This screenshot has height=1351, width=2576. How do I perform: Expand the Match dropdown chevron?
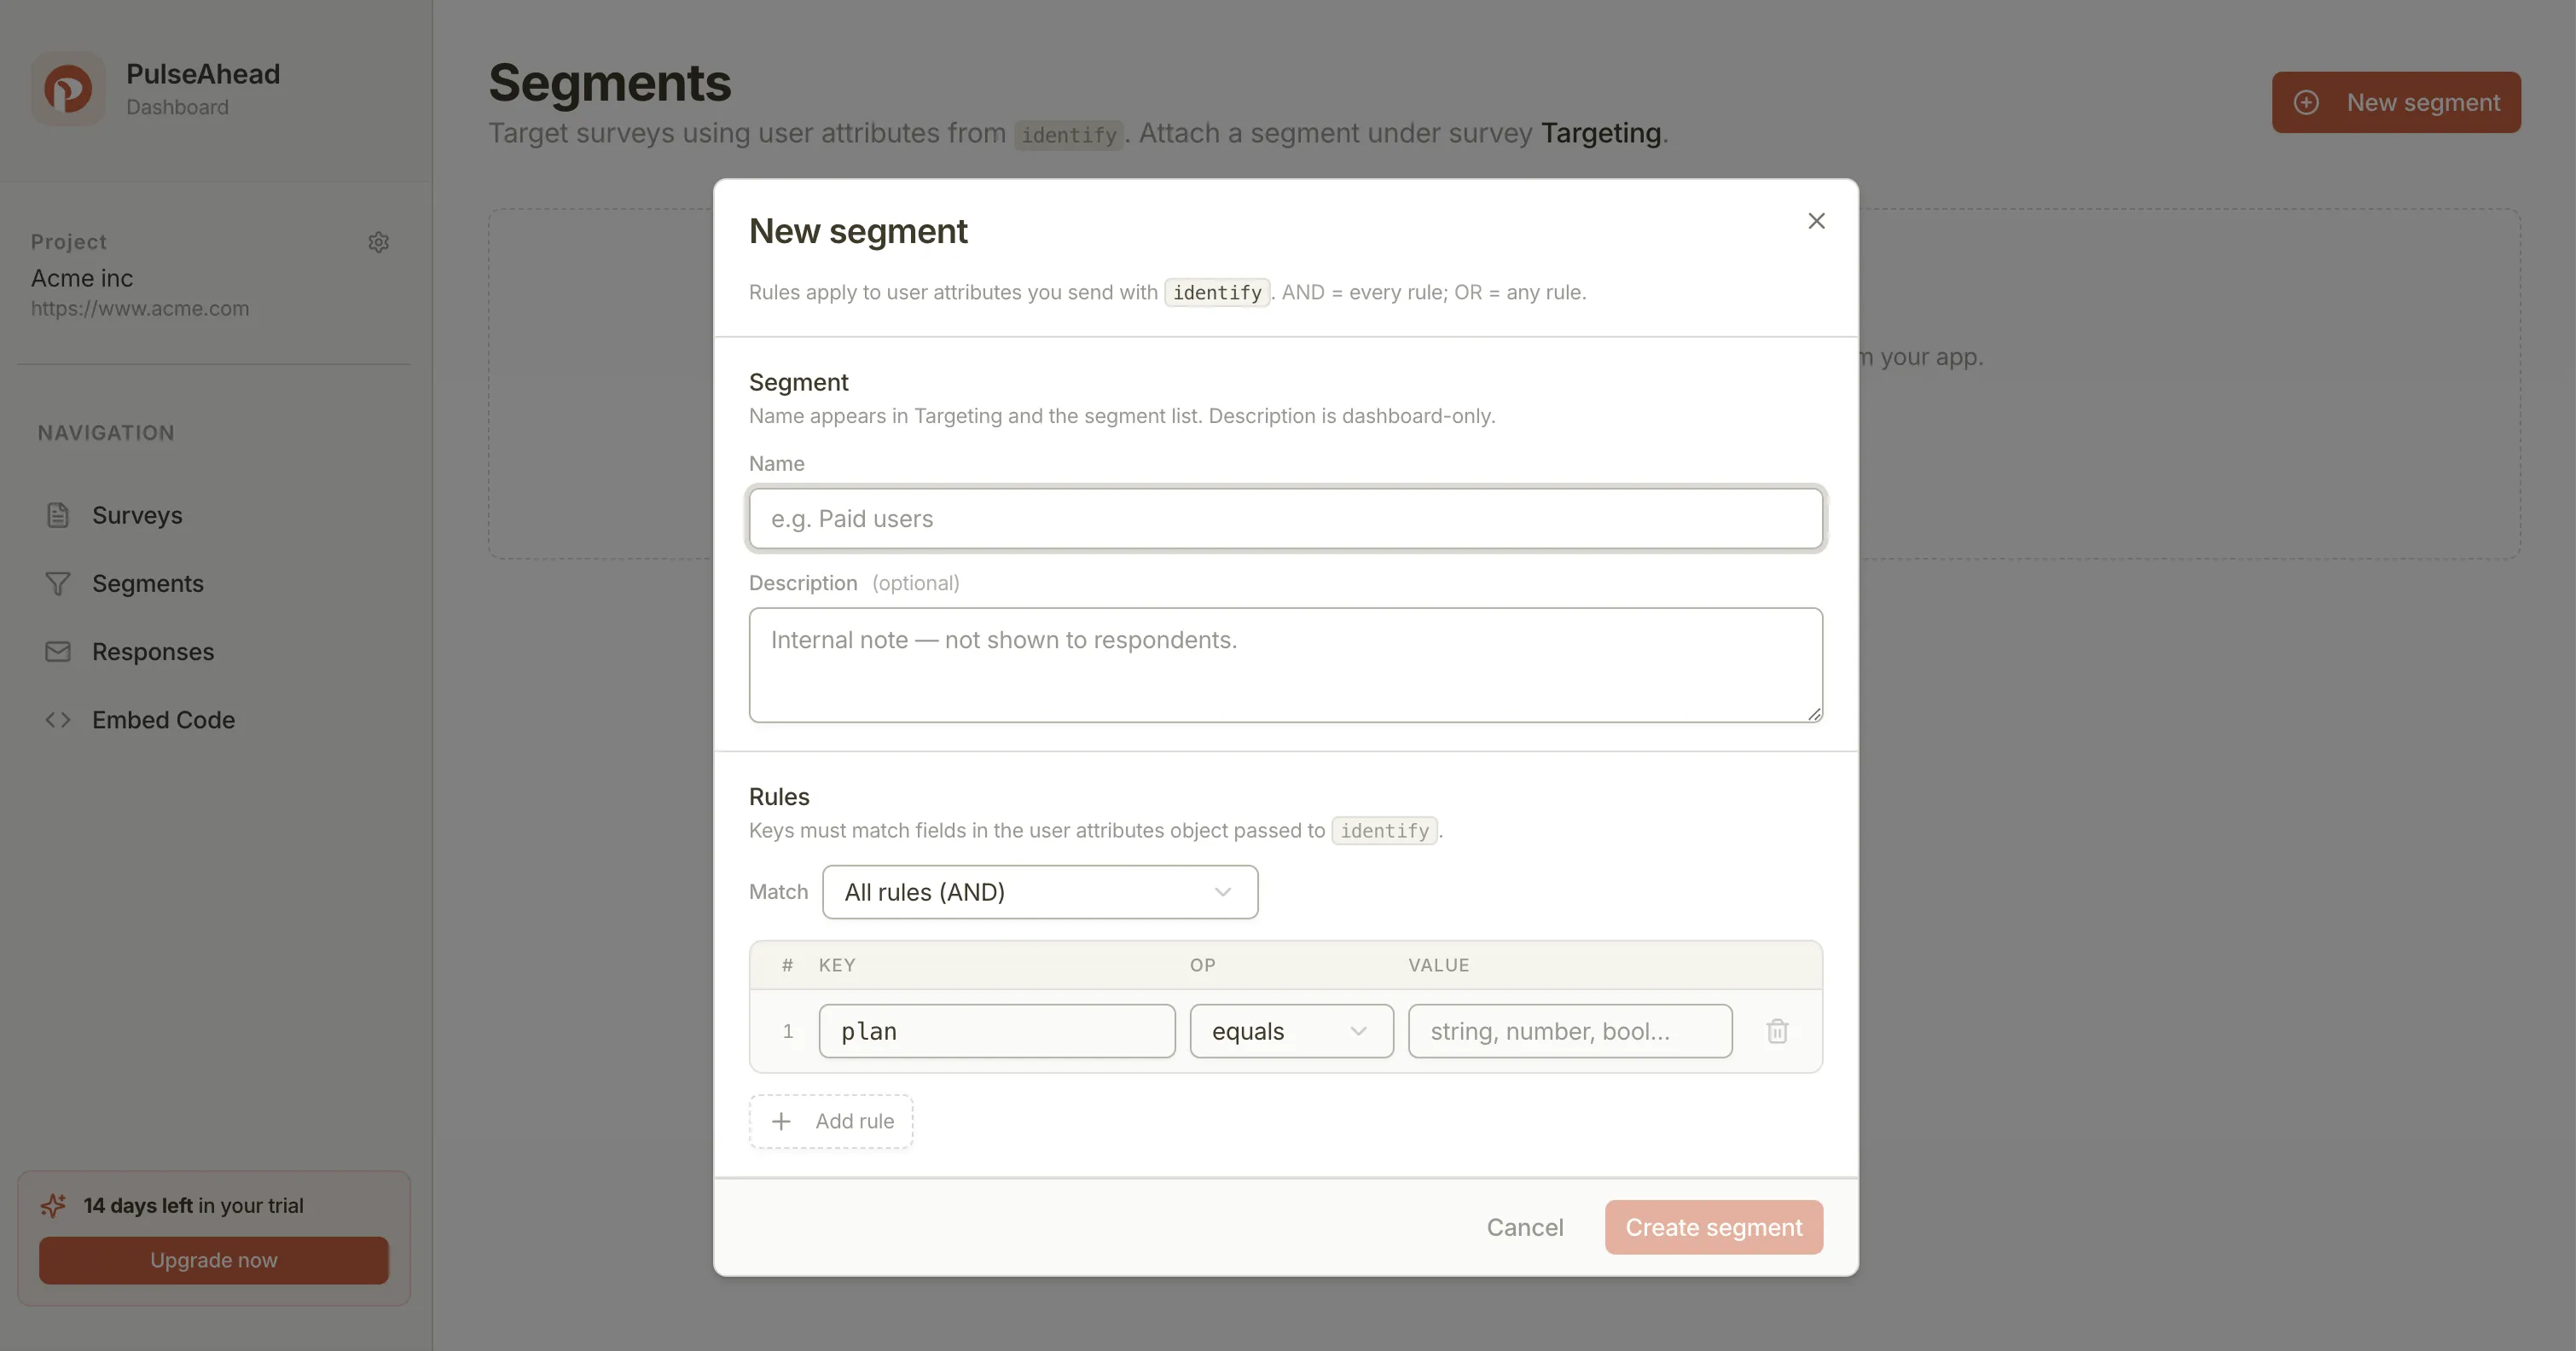click(x=1223, y=892)
